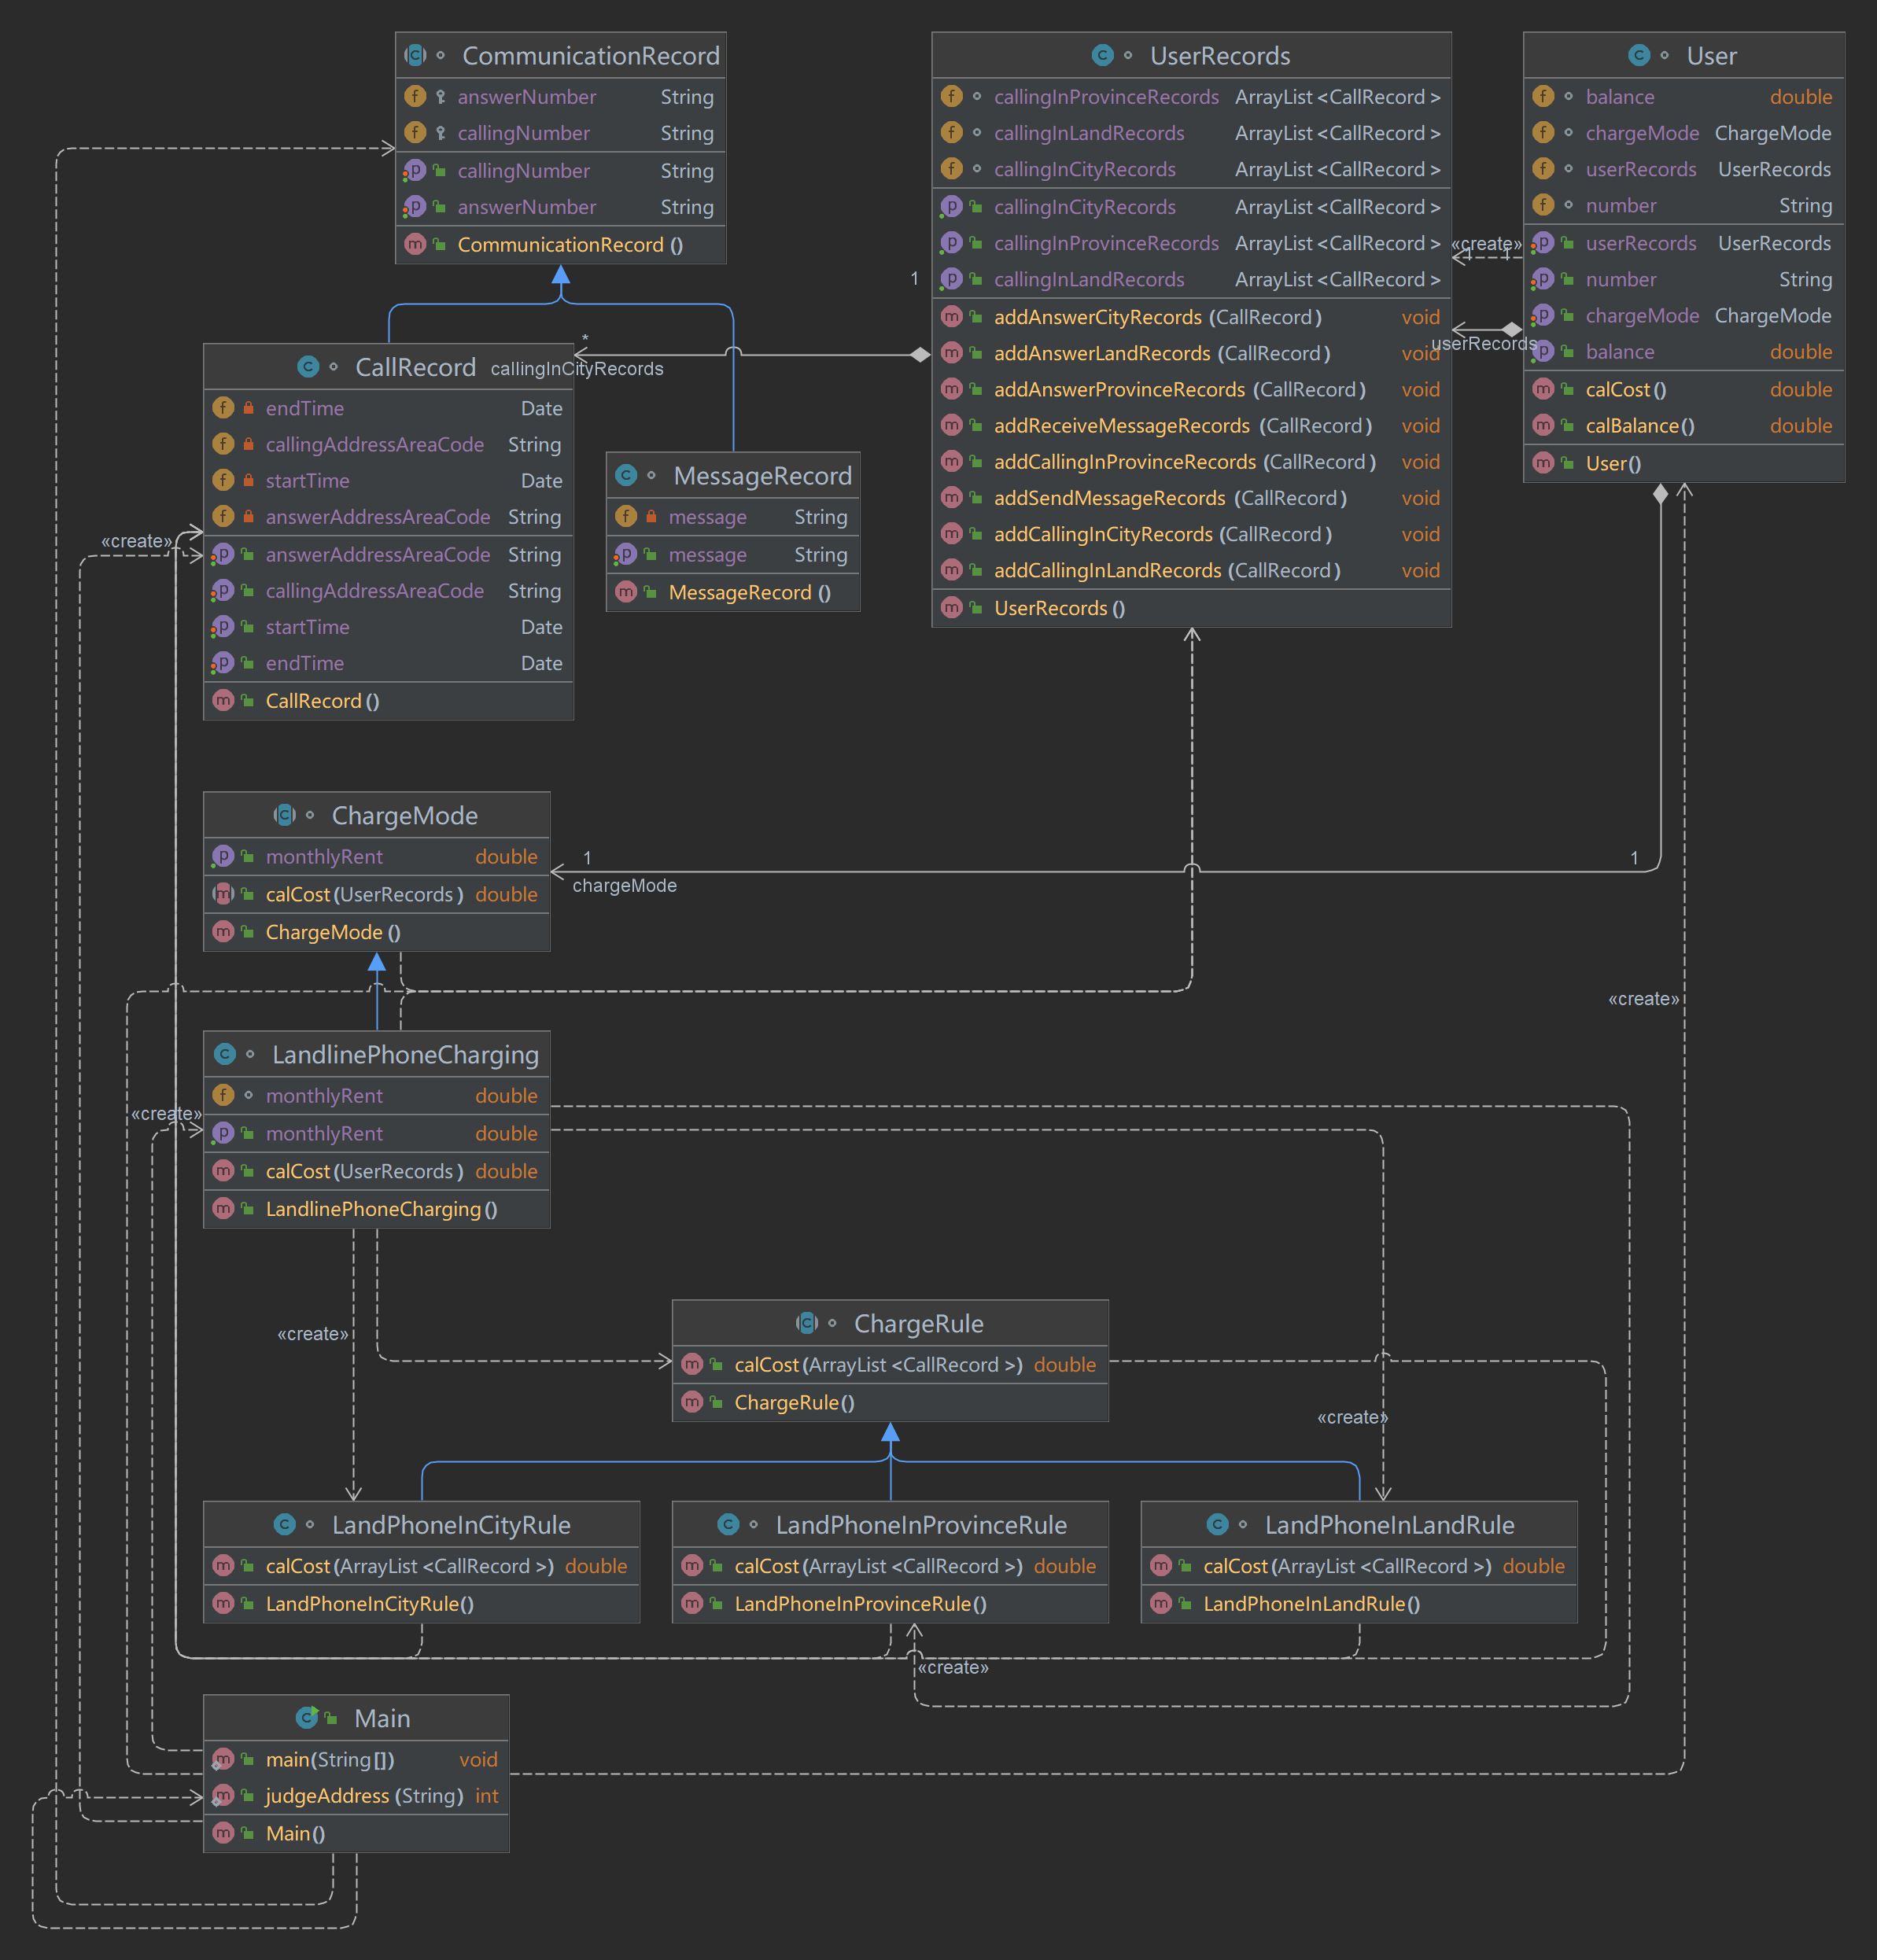Image resolution: width=1877 pixels, height=1960 pixels.
Task: Click the ChargeRule abstract class icon
Action: click(807, 1324)
